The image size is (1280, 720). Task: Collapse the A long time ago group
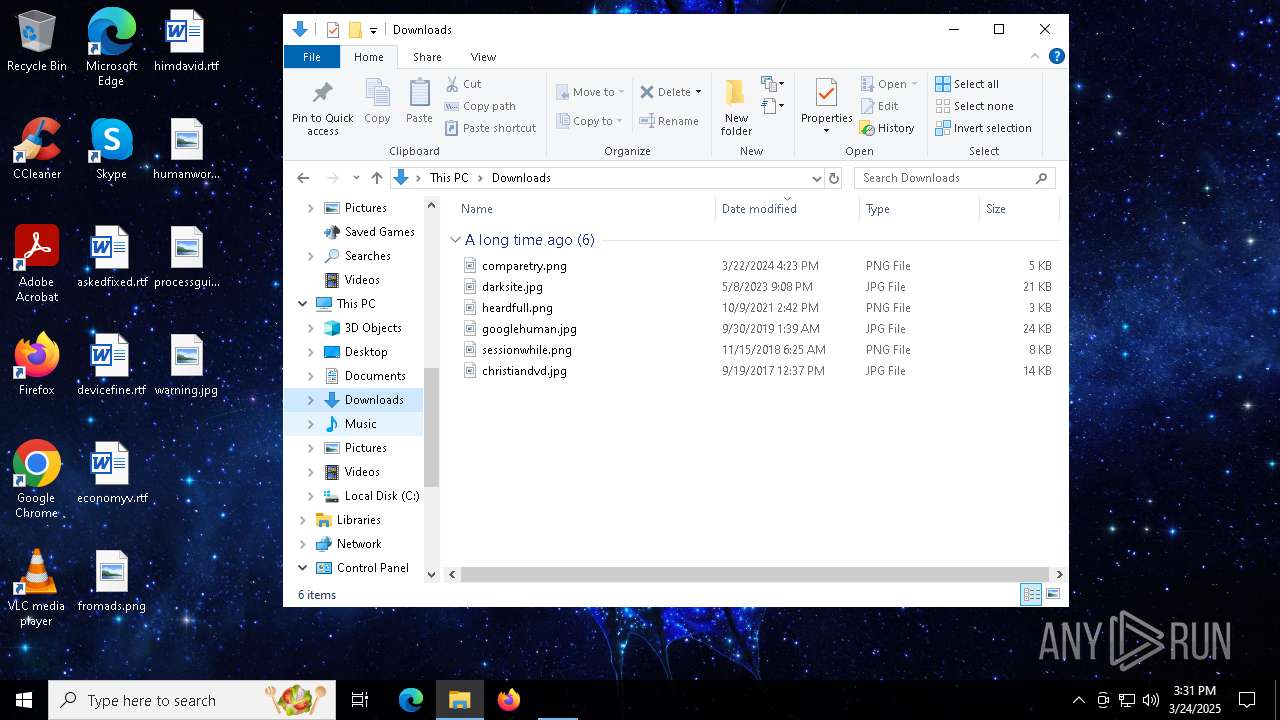pos(455,240)
